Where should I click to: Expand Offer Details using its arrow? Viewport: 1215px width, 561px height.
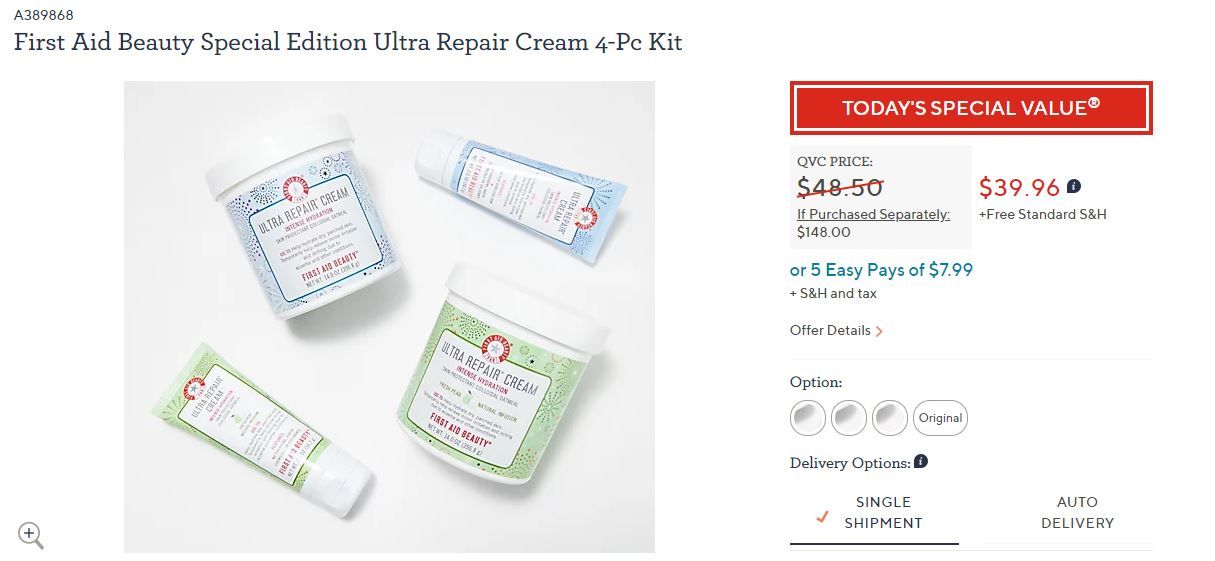tap(879, 331)
